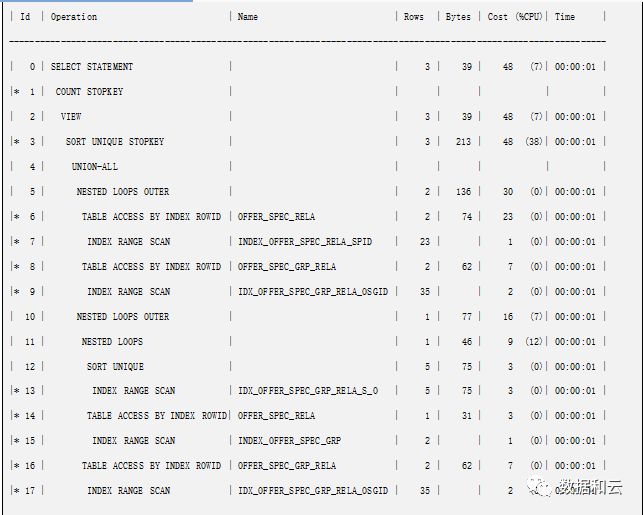
Task: Click Id number "4" for UNION-ALL
Action: 32,167
